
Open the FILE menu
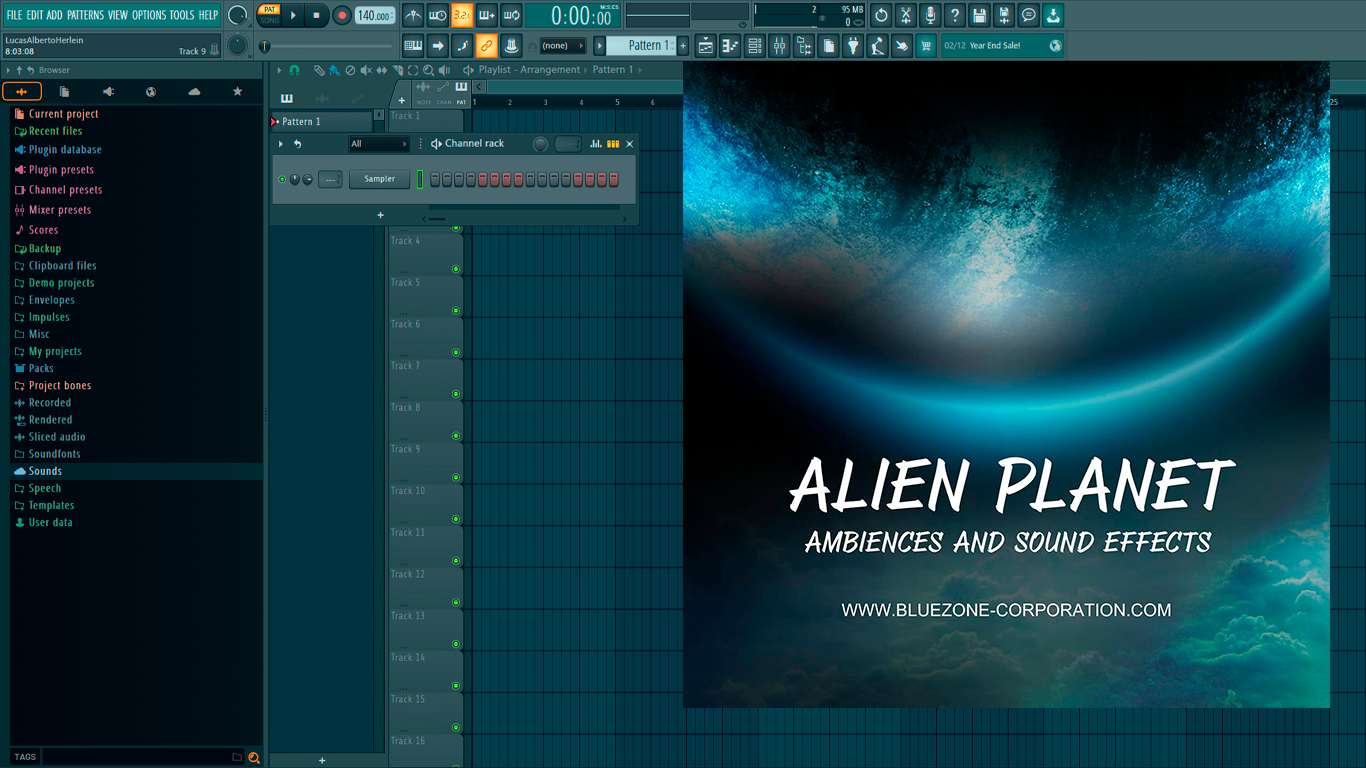tap(14, 15)
